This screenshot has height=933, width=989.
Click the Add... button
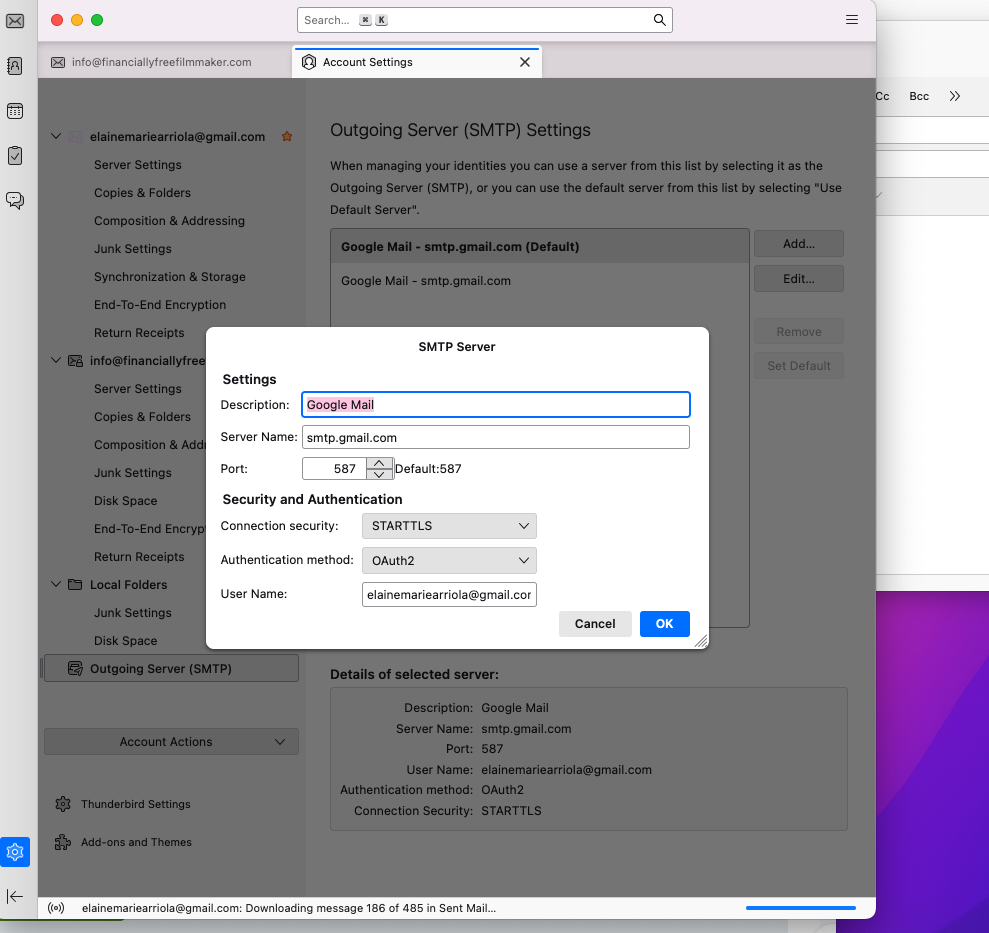coord(799,244)
